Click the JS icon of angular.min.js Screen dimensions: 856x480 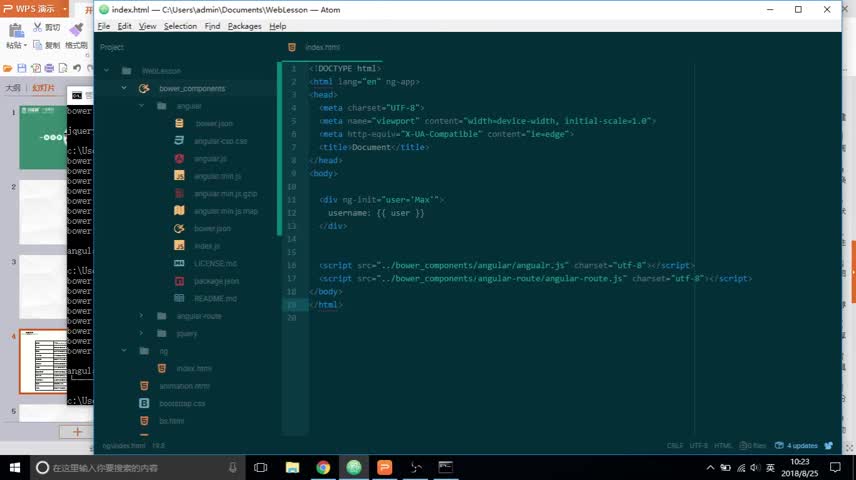point(179,176)
